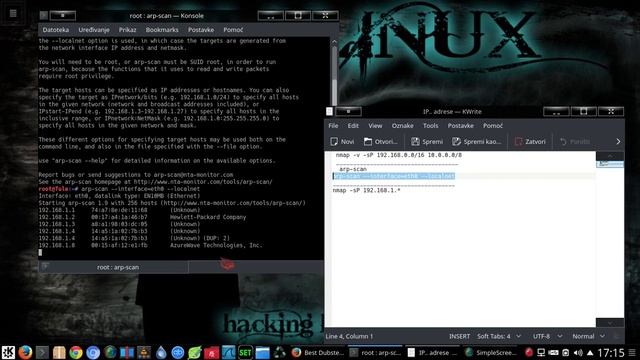Click the nmap -v -sP 192.168.0.0/16 line
This screenshot has width=640, height=360.
[x=399, y=155]
